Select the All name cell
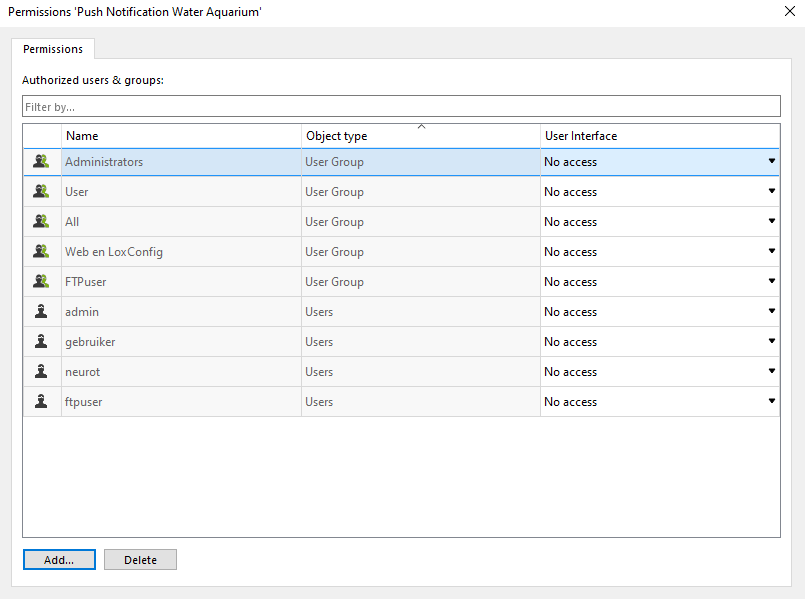805x599 pixels. click(x=181, y=222)
